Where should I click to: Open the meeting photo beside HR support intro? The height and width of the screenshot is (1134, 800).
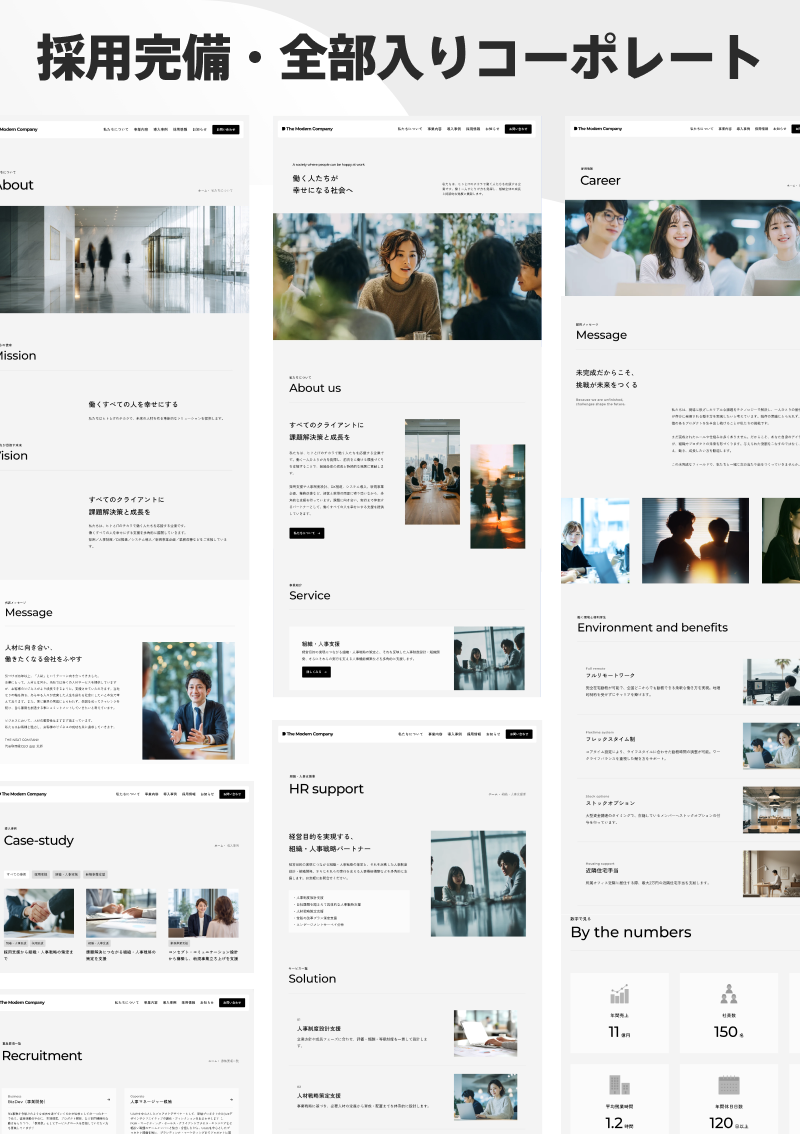pos(478,884)
